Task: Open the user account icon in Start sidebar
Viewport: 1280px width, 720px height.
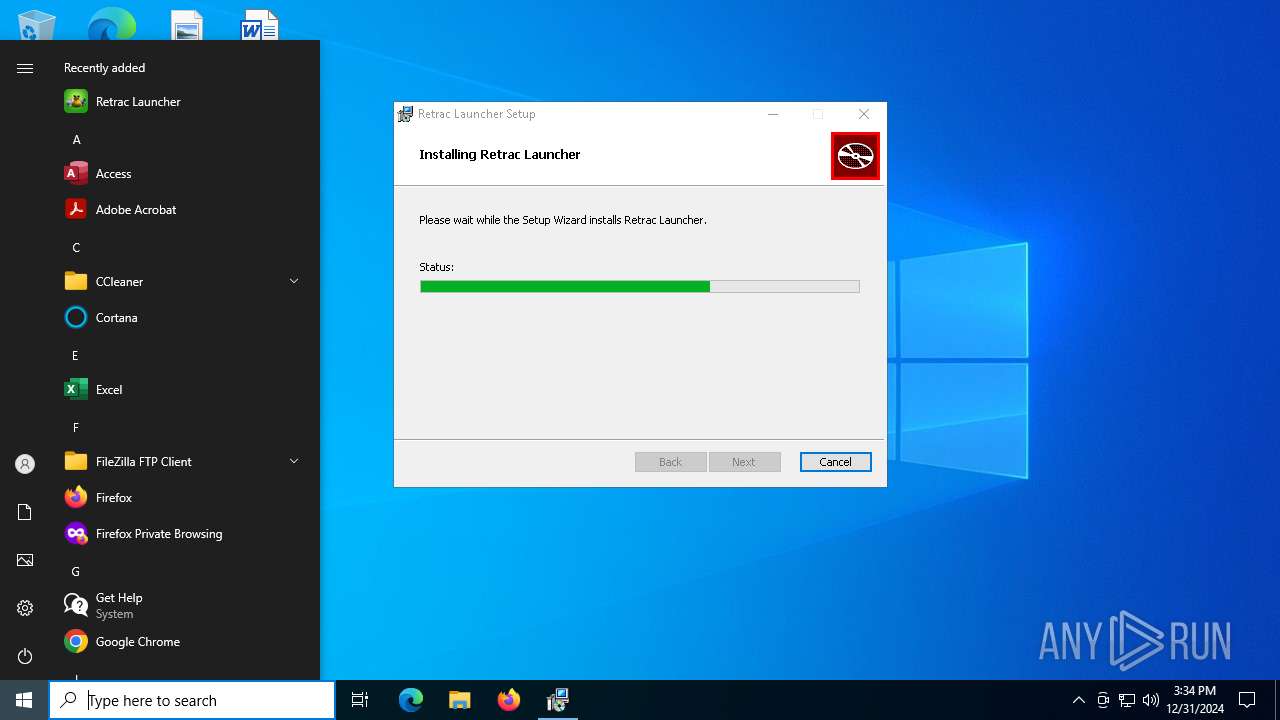Action: 25,464
